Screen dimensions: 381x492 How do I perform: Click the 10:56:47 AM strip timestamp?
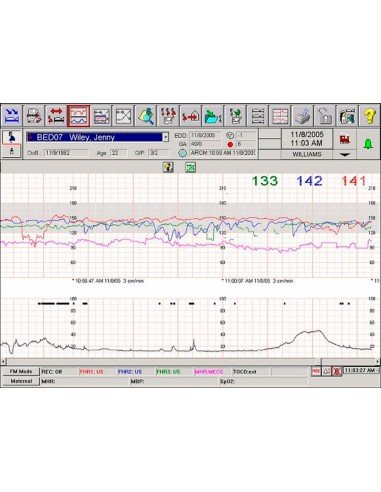pos(108,281)
